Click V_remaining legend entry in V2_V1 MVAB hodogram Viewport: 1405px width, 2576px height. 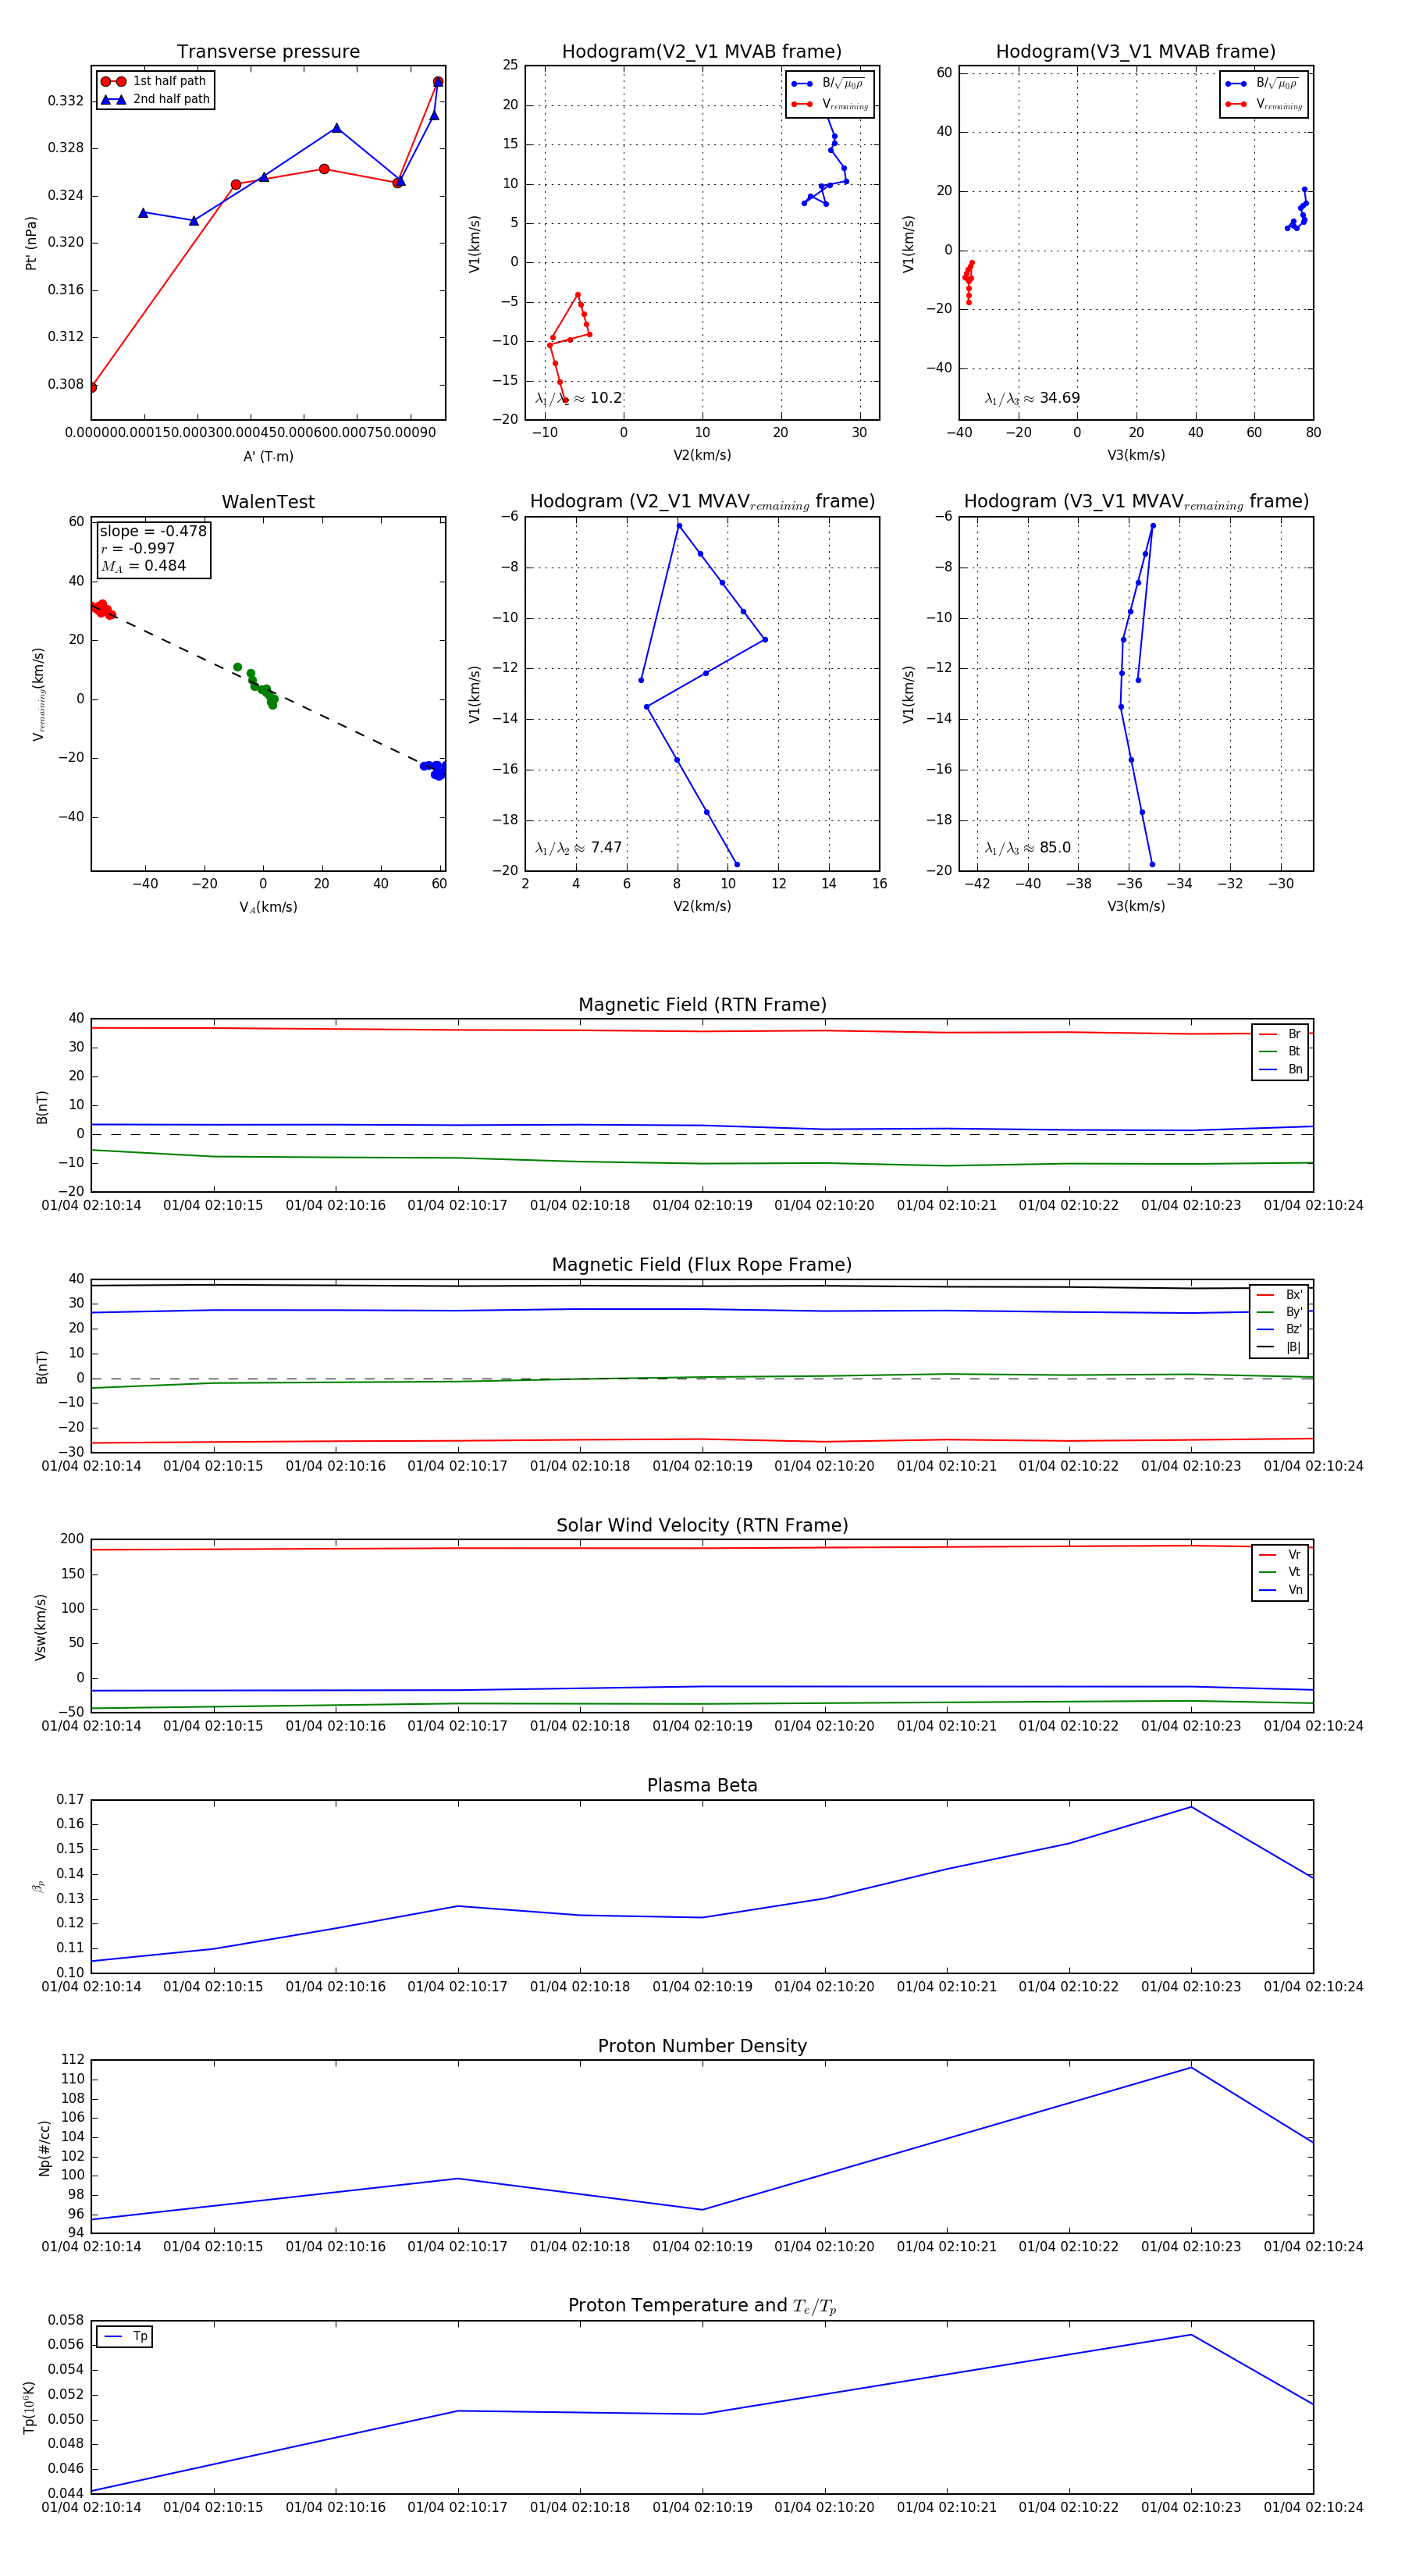830,104
